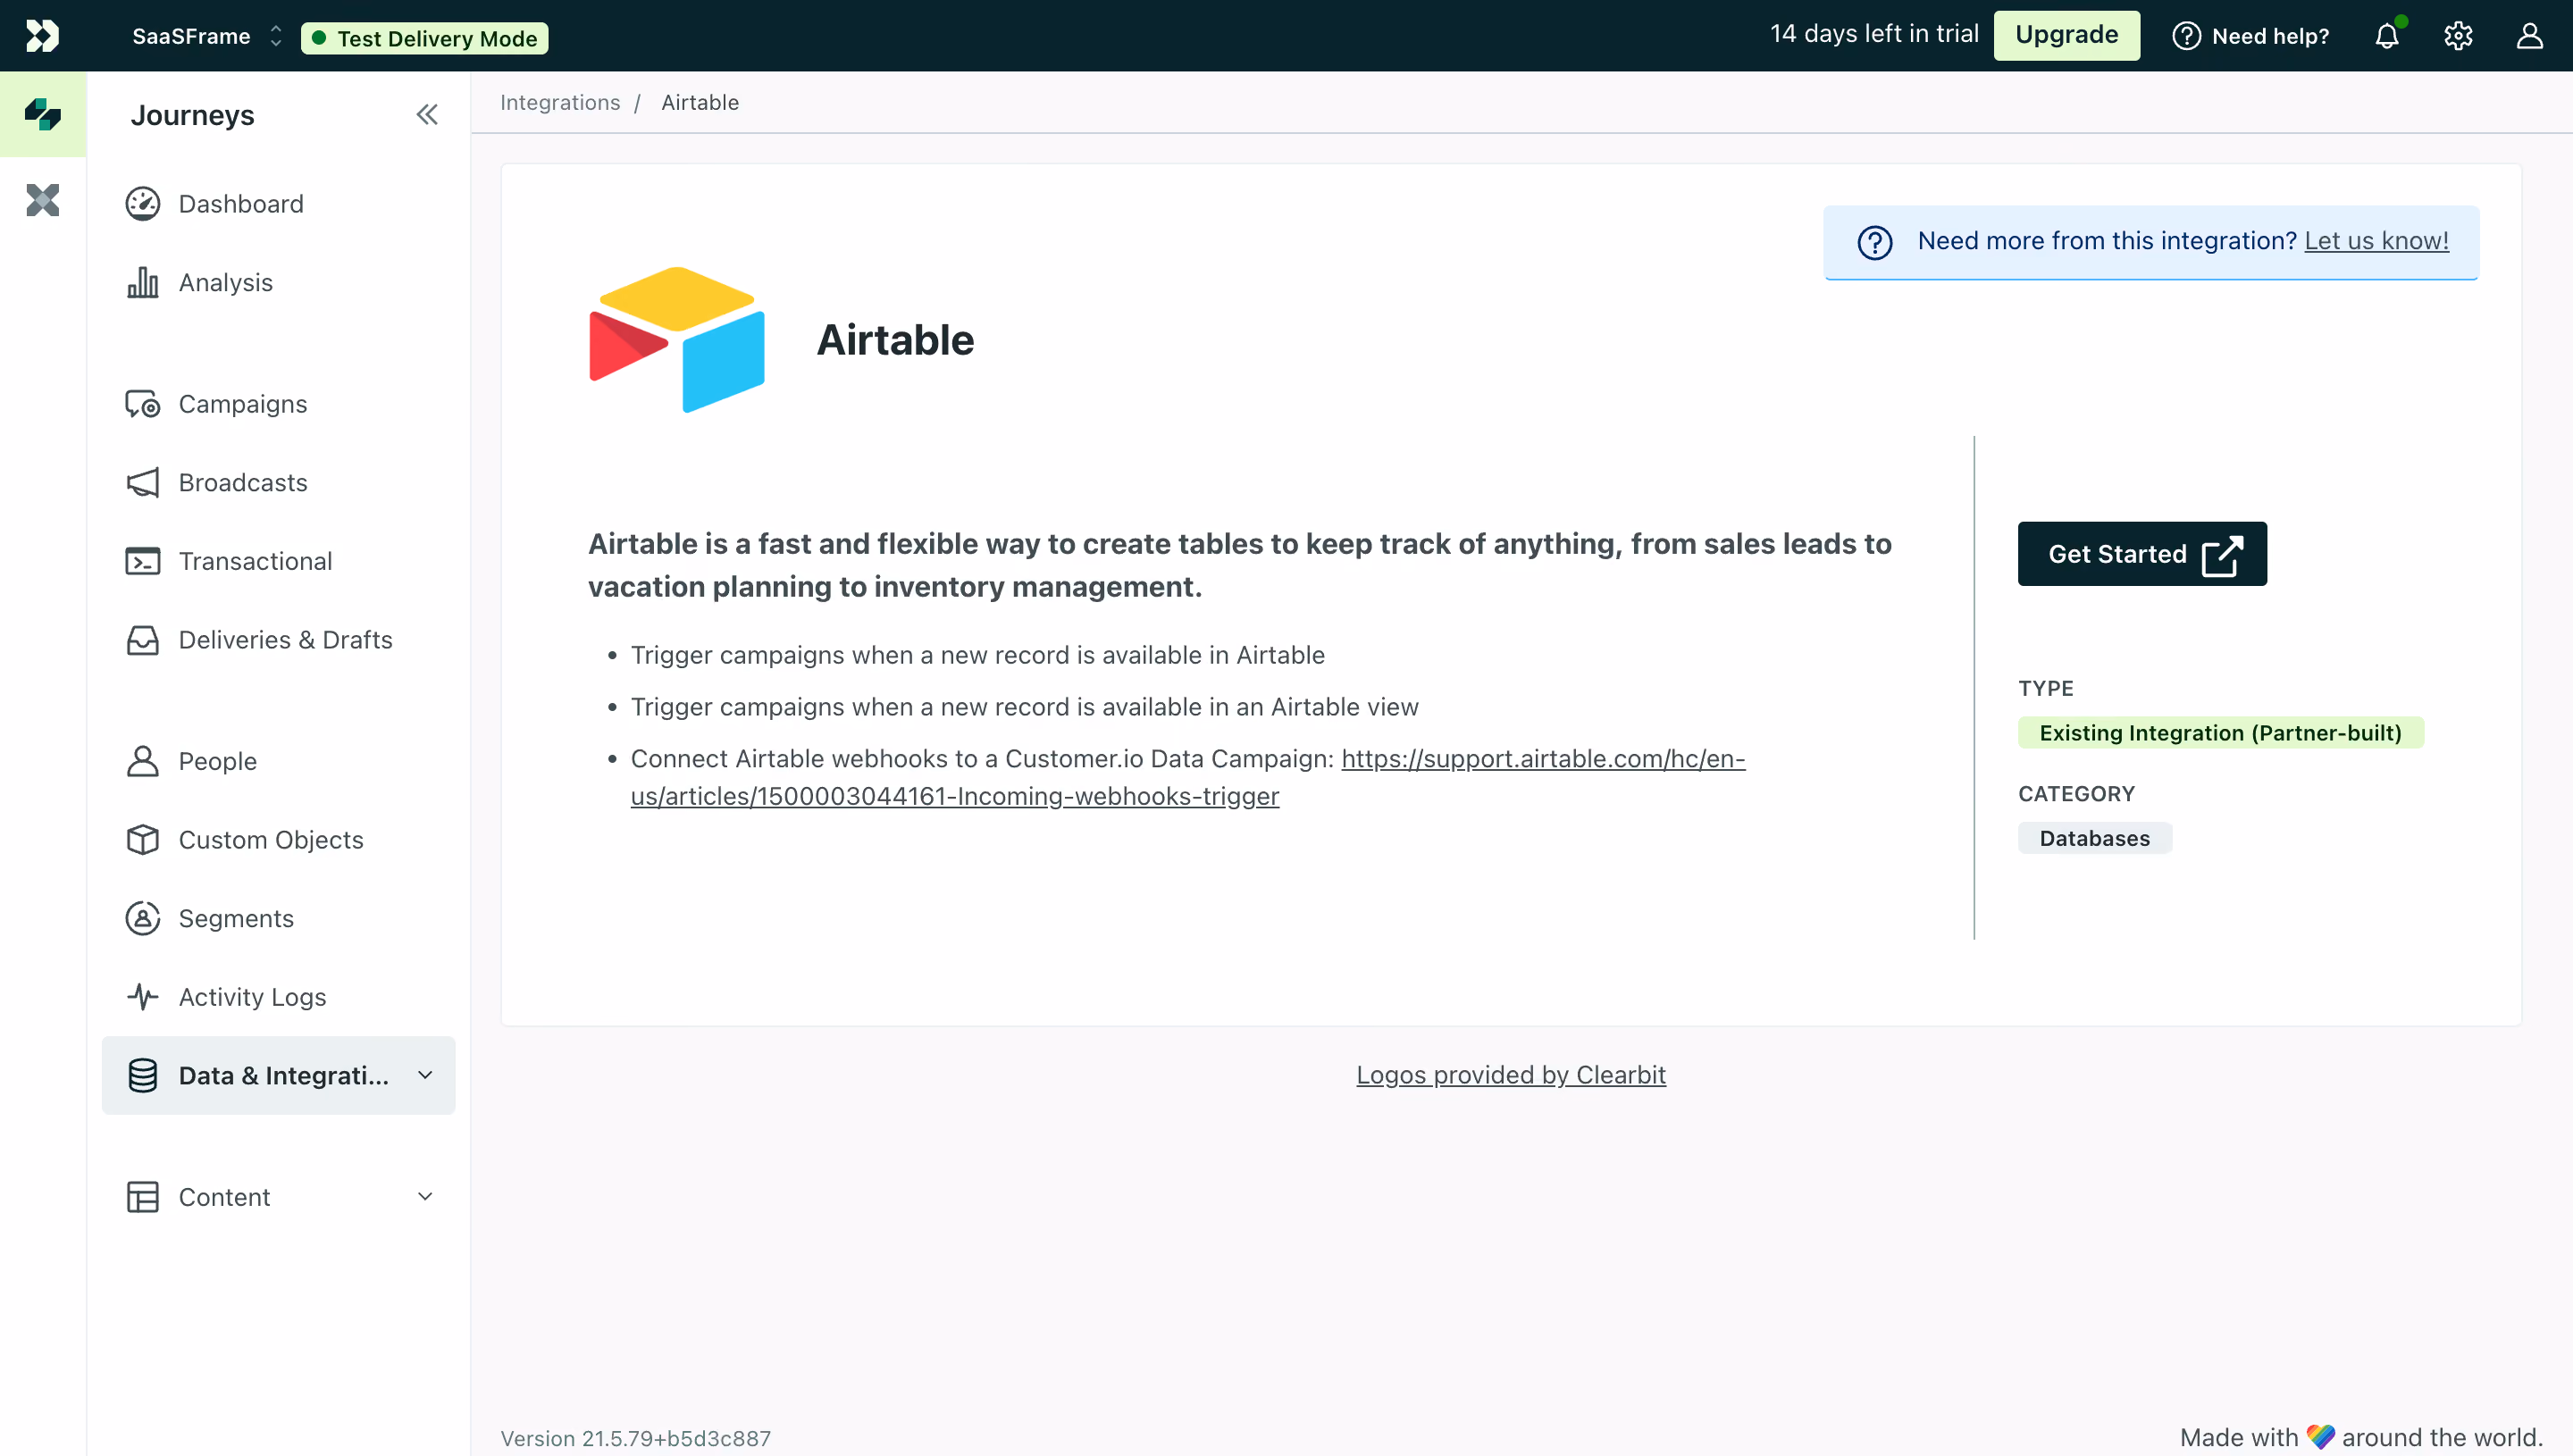Click '14 days left in trial' text
This screenshot has width=2573, height=1456.
(x=1874, y=34)
